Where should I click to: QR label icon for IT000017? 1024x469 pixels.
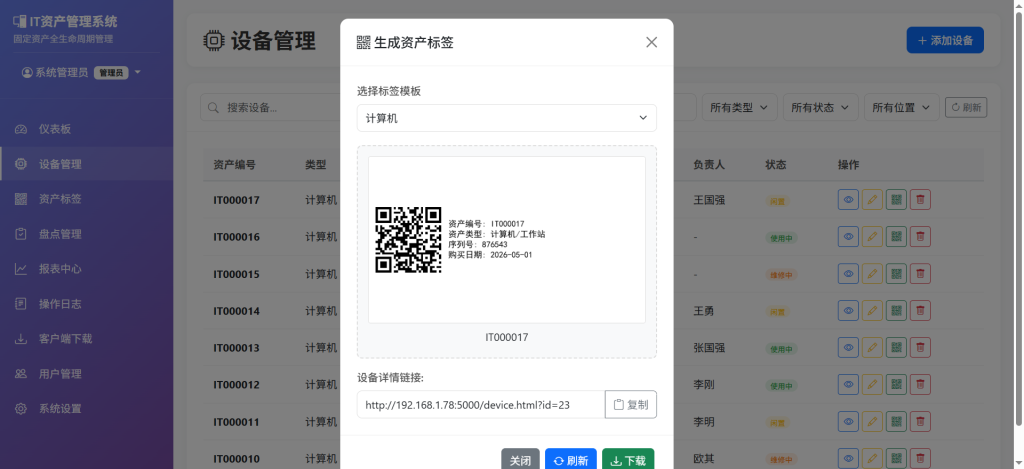point(896,200)
